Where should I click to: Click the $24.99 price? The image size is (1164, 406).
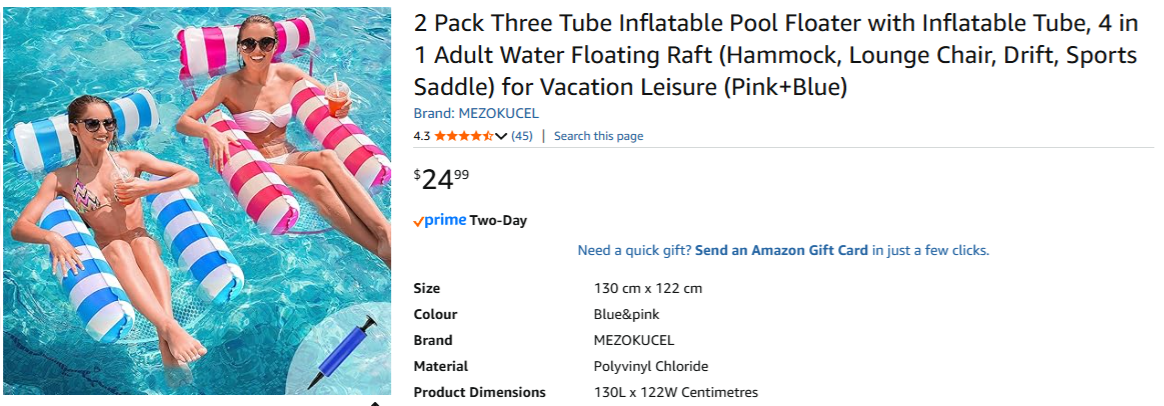pos(441,179)
